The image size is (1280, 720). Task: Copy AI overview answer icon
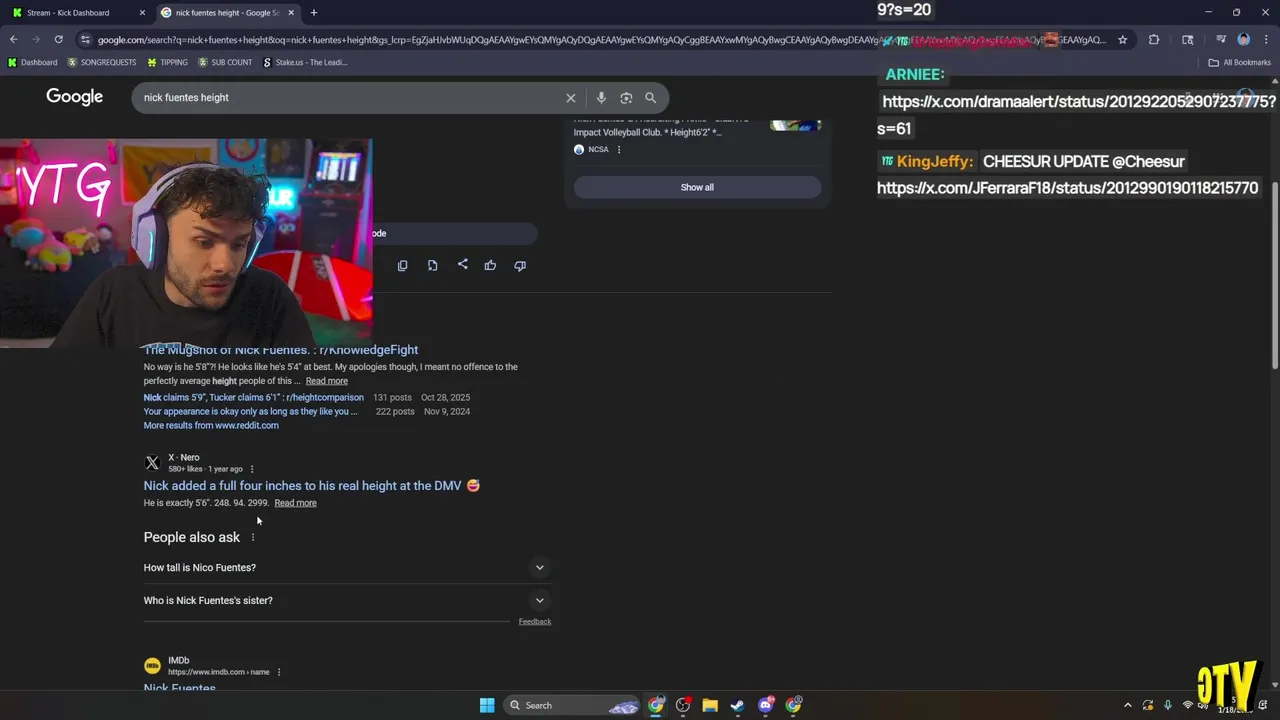[x=402, y=265]
